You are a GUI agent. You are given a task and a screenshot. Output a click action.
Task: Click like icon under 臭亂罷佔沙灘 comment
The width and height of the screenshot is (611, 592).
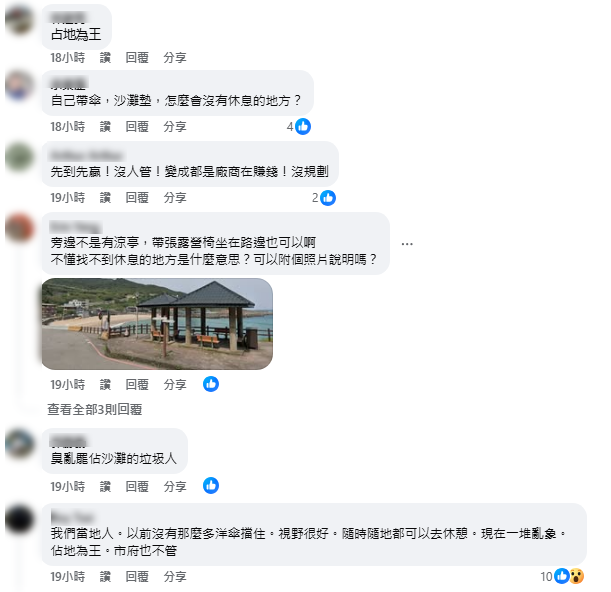tap(211, 486)
